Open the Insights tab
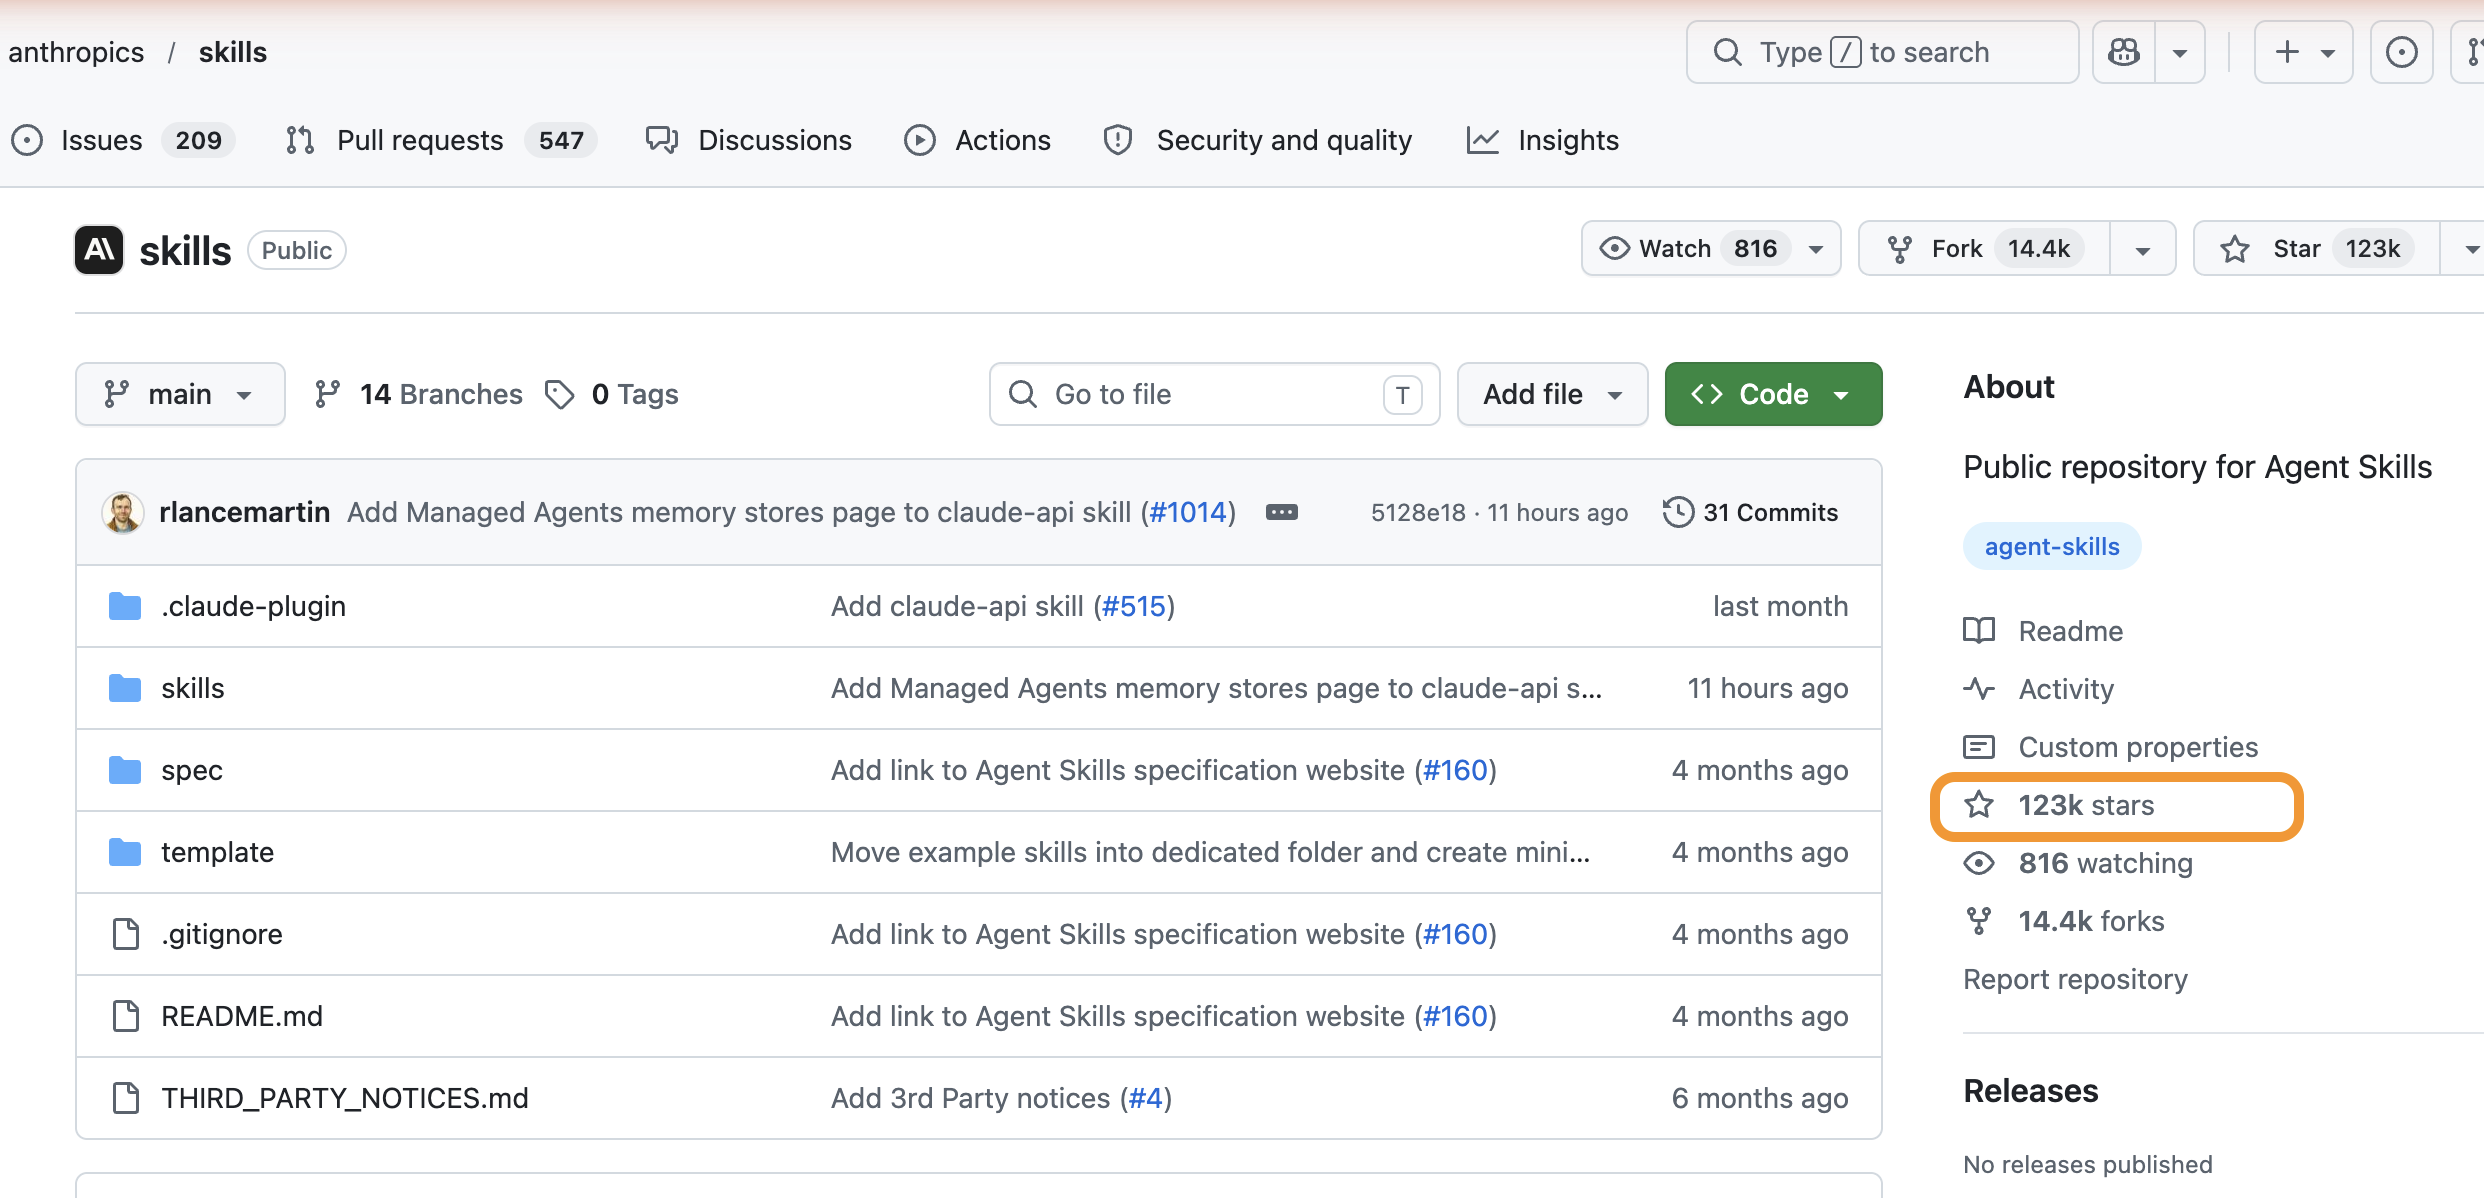 [x=1567, y=140]
